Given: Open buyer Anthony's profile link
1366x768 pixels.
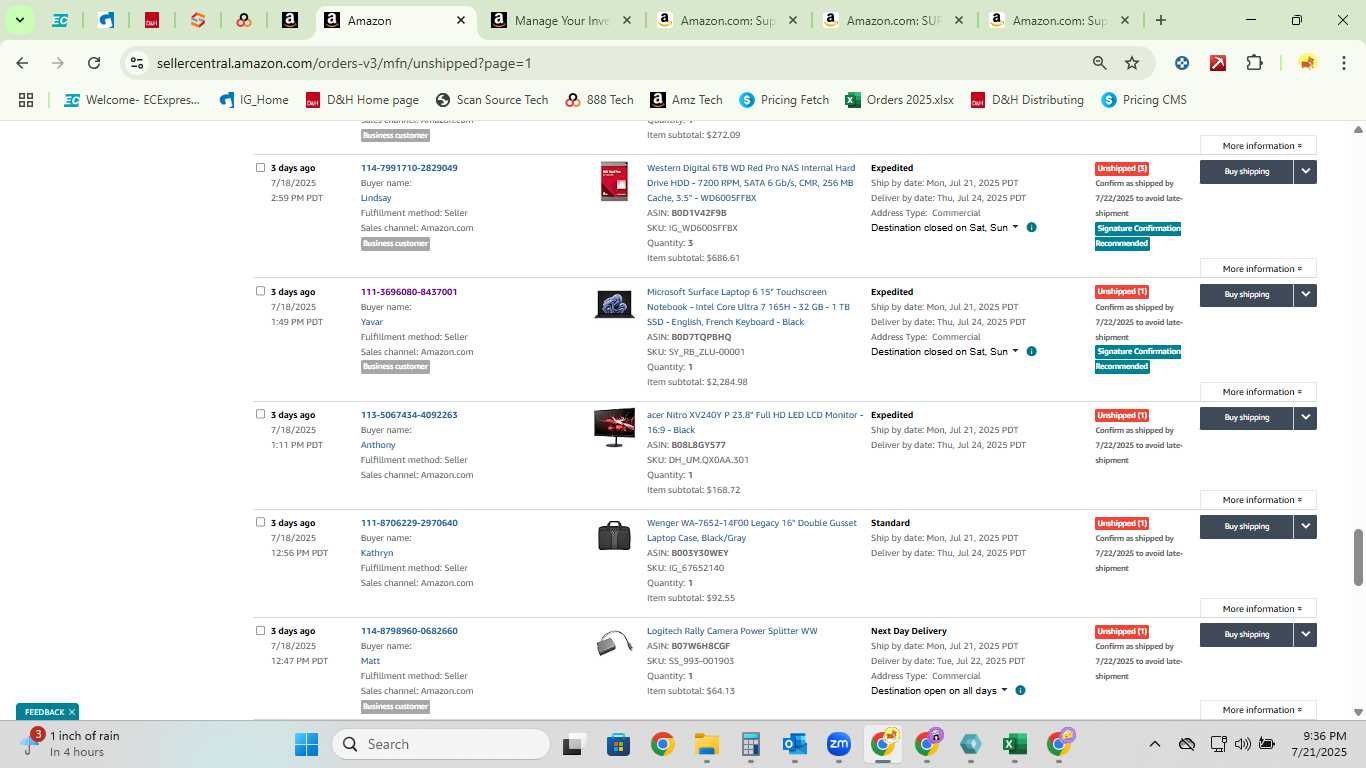Looking at the screenshot, I should 378,445.
